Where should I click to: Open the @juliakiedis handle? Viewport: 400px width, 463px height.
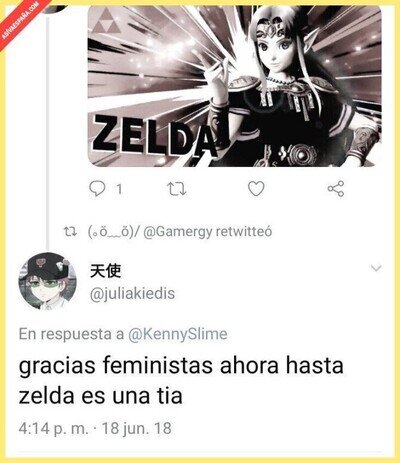click(132, 294)
